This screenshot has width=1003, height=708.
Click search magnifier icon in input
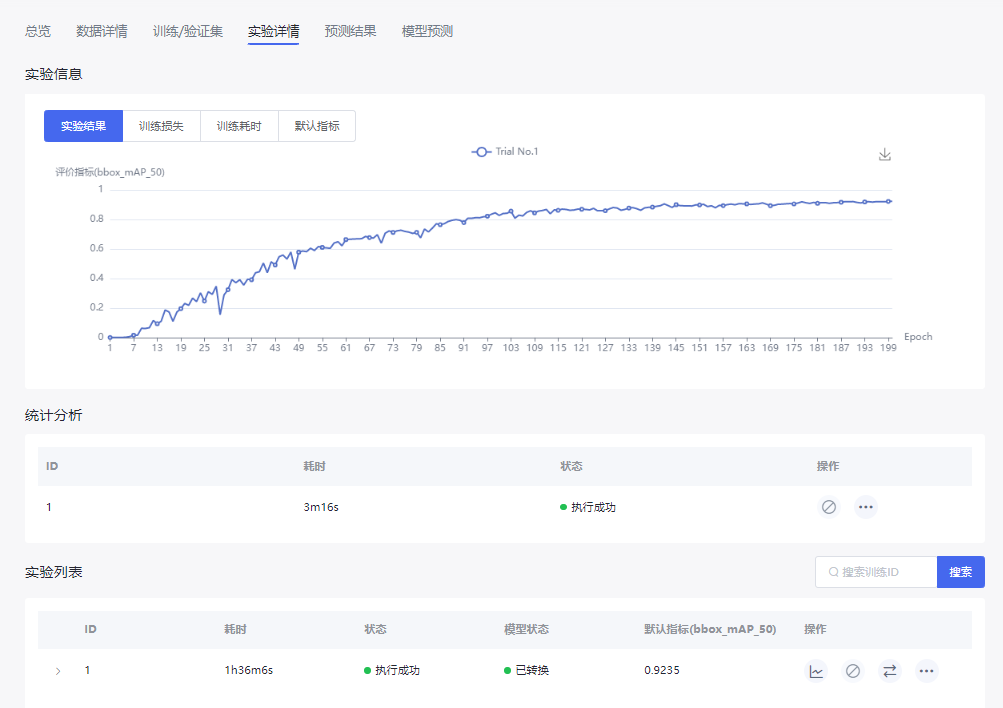coord(833,572)
